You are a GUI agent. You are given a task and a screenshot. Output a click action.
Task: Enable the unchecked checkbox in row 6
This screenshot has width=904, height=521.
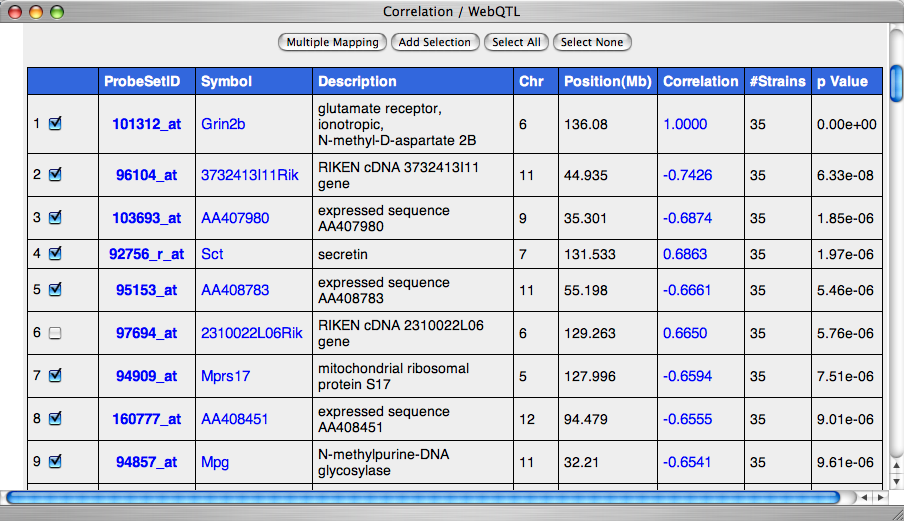point(55,334)
